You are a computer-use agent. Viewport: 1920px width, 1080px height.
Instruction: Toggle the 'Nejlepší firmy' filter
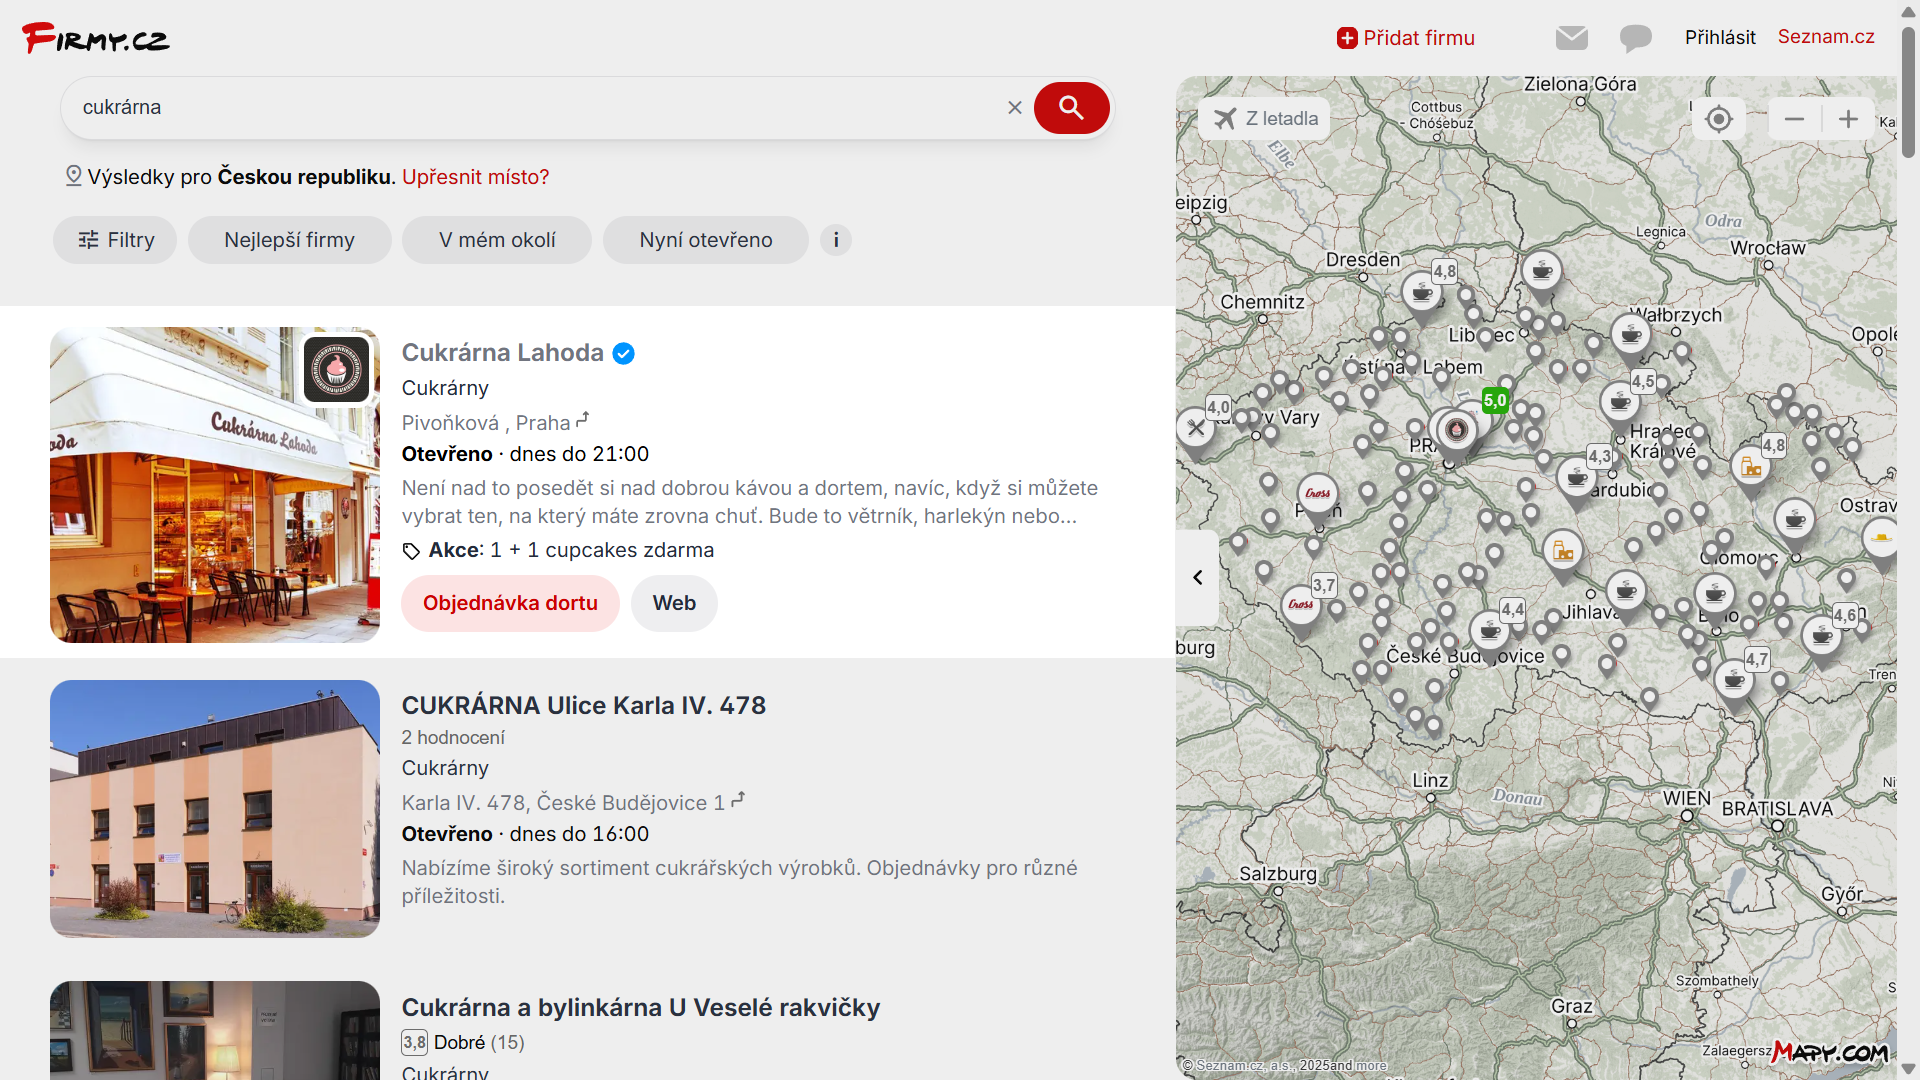coord(289,240)
